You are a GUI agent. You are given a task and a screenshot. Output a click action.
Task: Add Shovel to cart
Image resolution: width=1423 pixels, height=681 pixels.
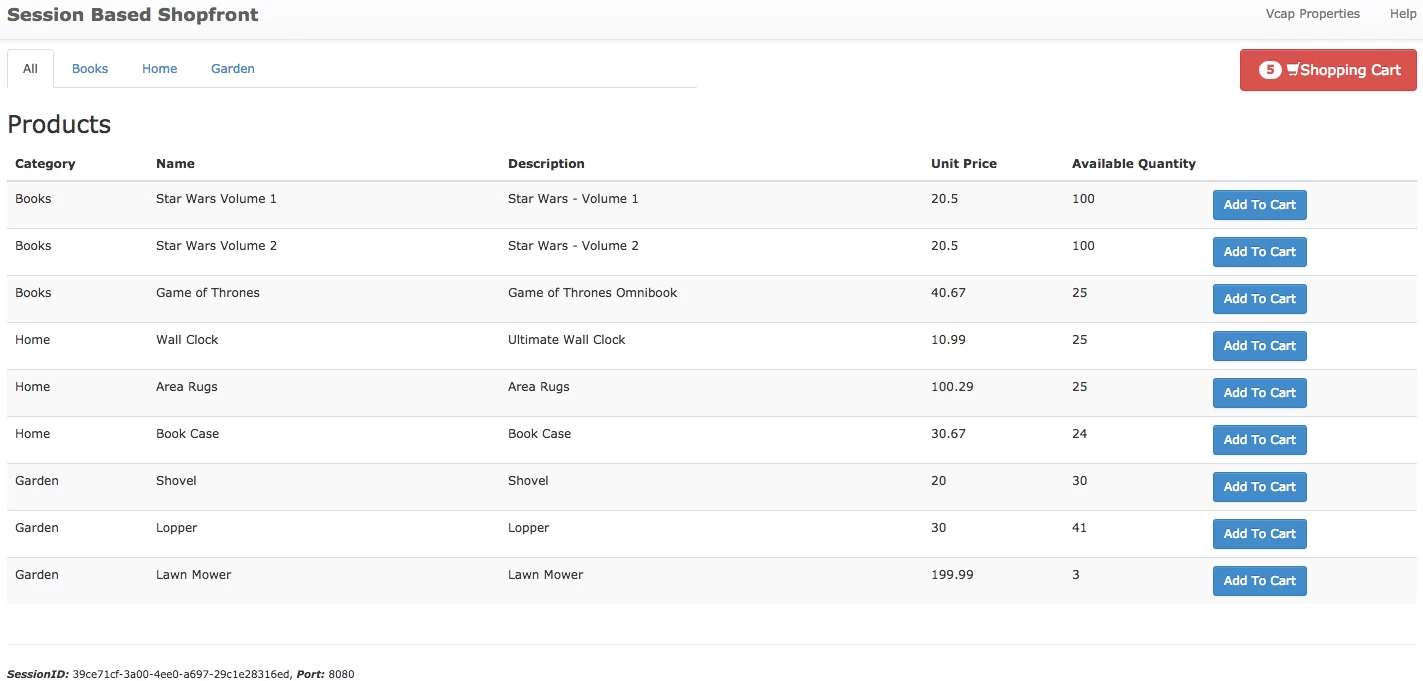pyautogui.click(x=1259, y=487)
